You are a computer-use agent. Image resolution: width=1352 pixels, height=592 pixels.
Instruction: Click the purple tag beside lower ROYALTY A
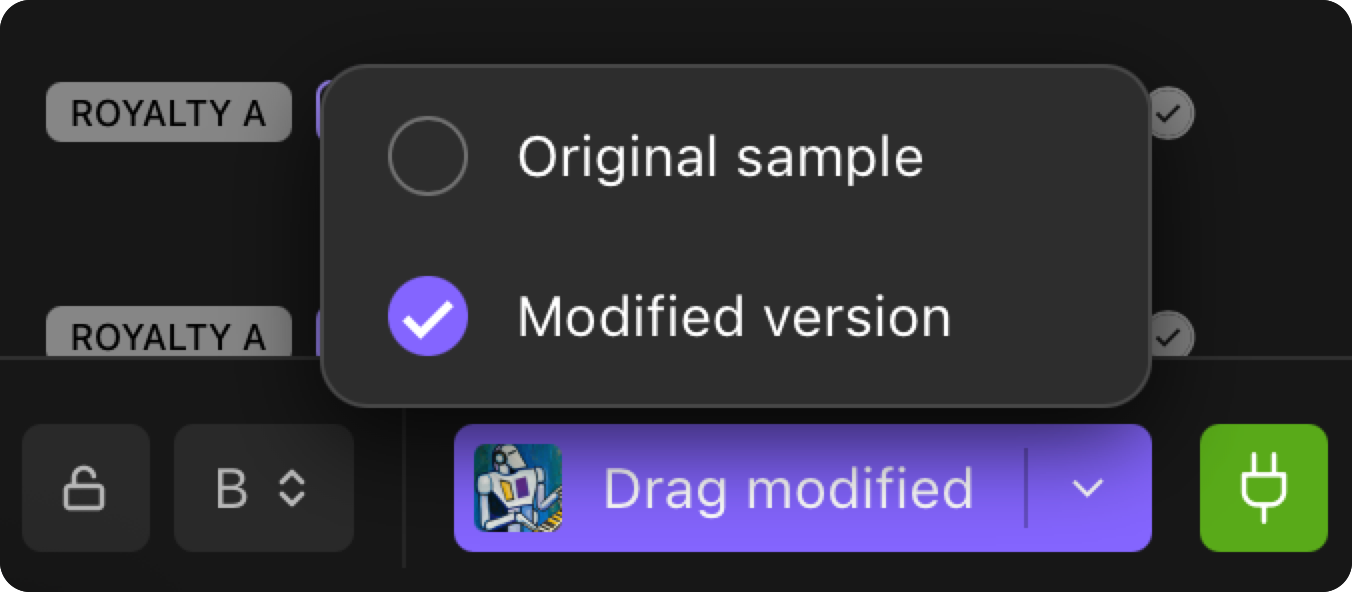coord(319,331)
